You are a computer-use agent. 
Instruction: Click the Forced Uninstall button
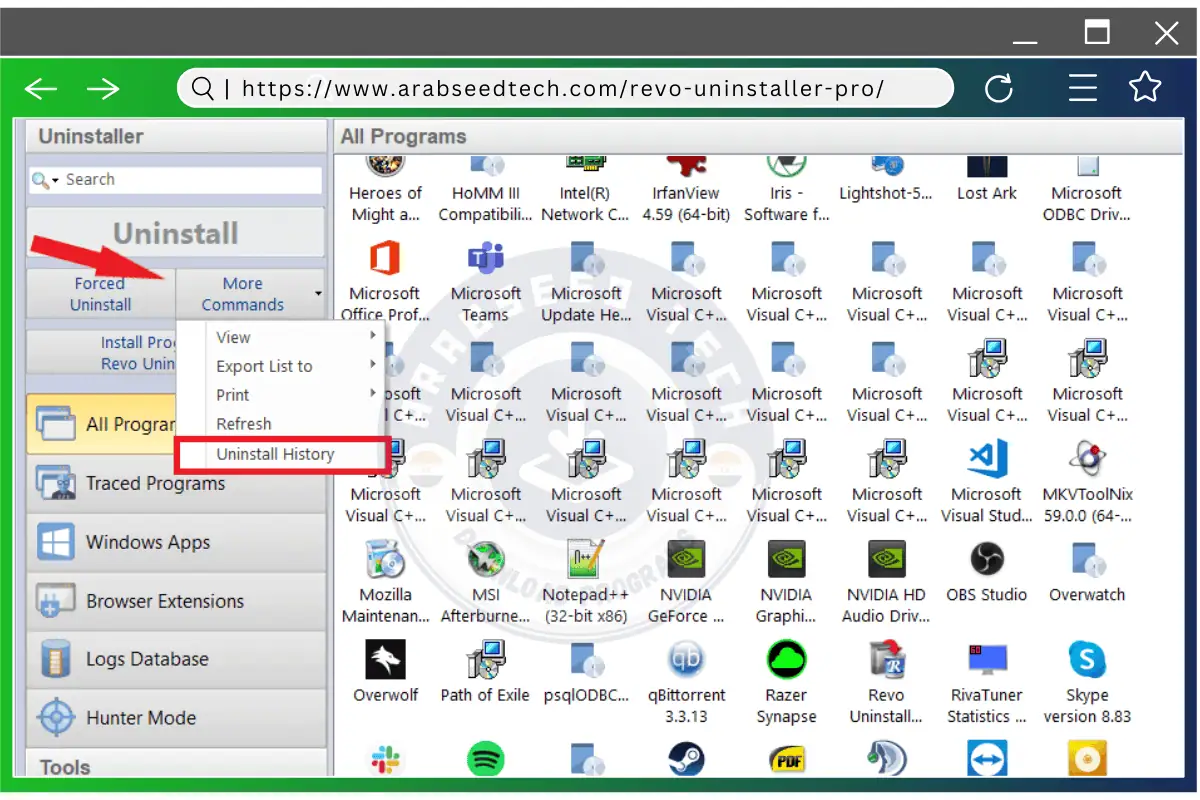tap(99, 292)
